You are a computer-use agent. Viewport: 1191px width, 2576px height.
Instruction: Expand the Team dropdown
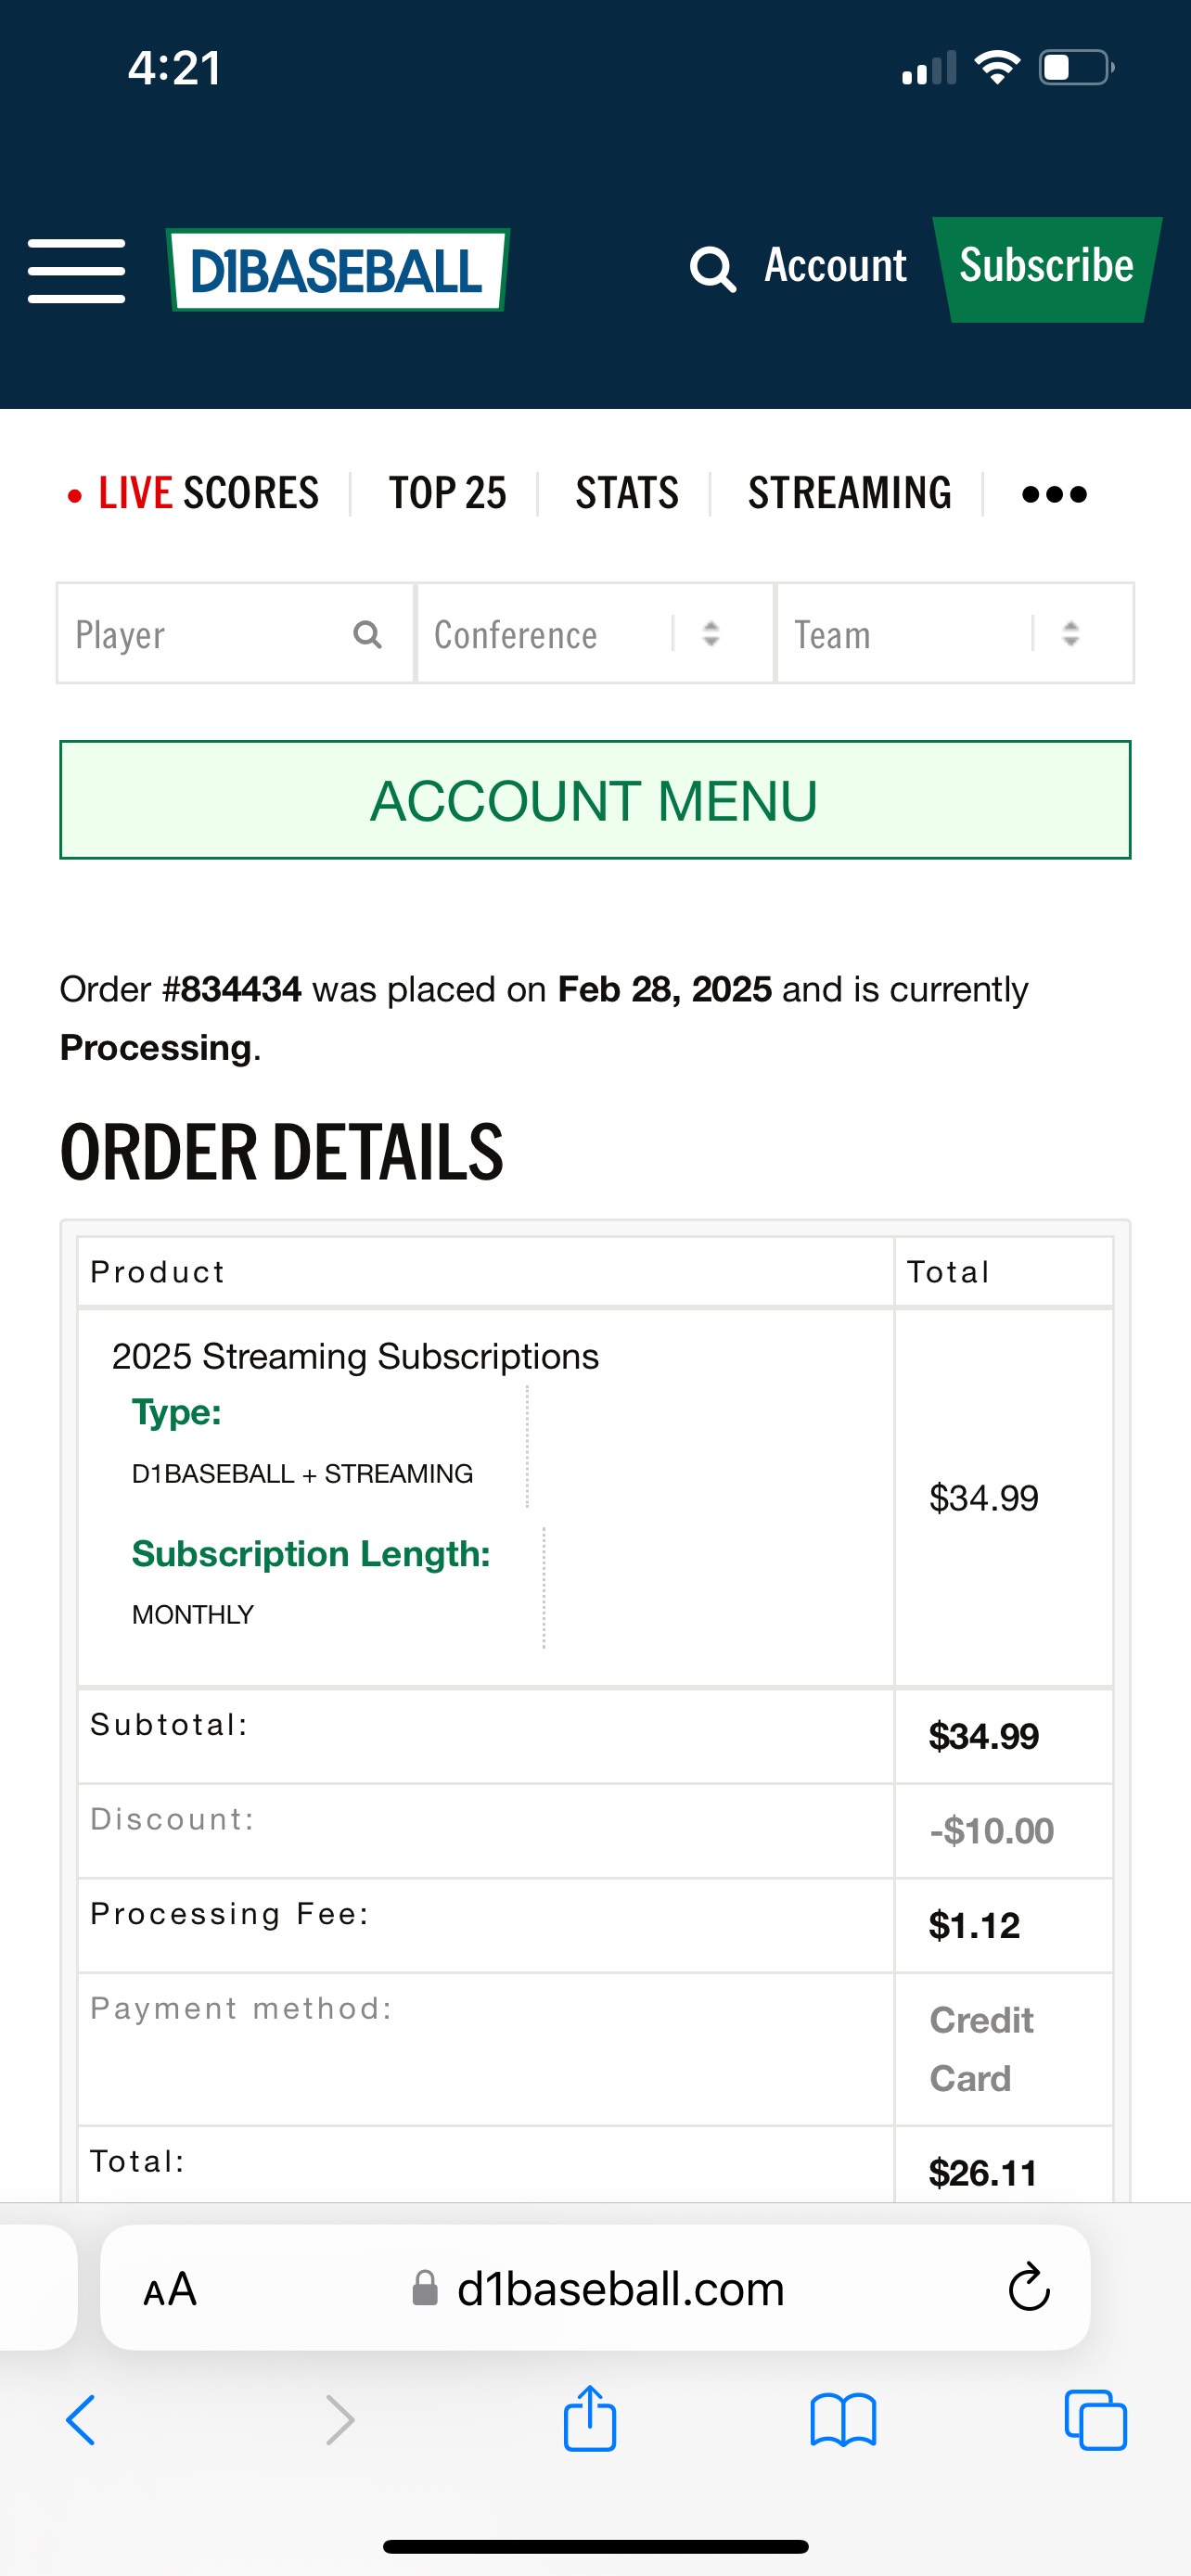[955, 634]
